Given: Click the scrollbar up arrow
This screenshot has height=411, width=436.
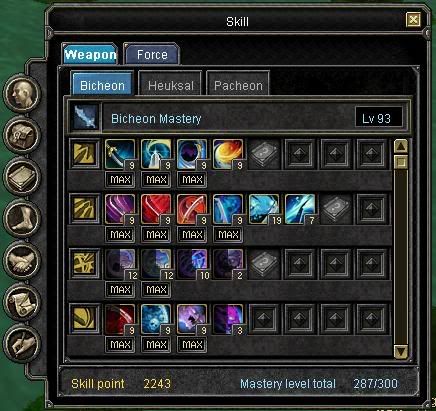Looking at the screenshot, I should (x=401, y=146).
